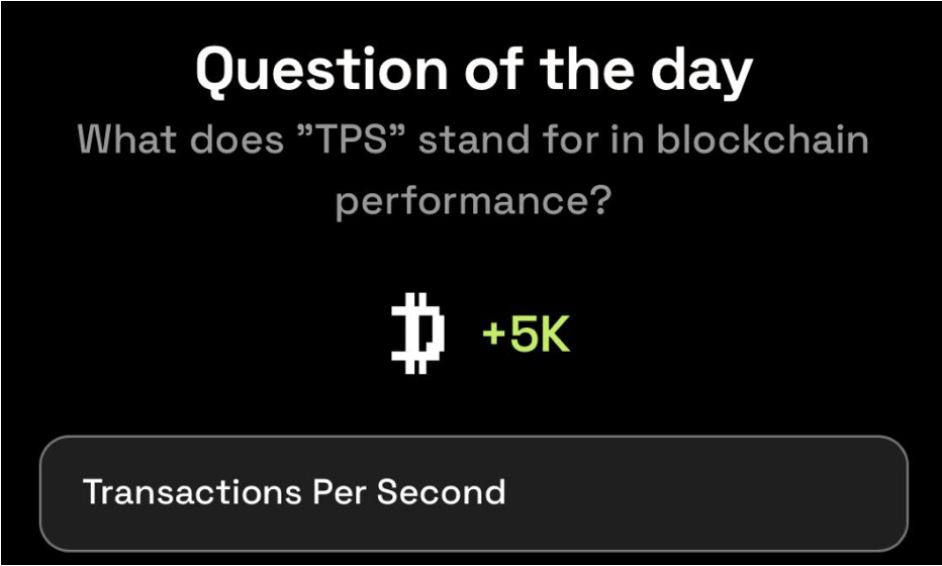Viewport: 942px width, 566px height.
Task: Click the word "in" before blockchain
Action: click(x=634, y=140)
